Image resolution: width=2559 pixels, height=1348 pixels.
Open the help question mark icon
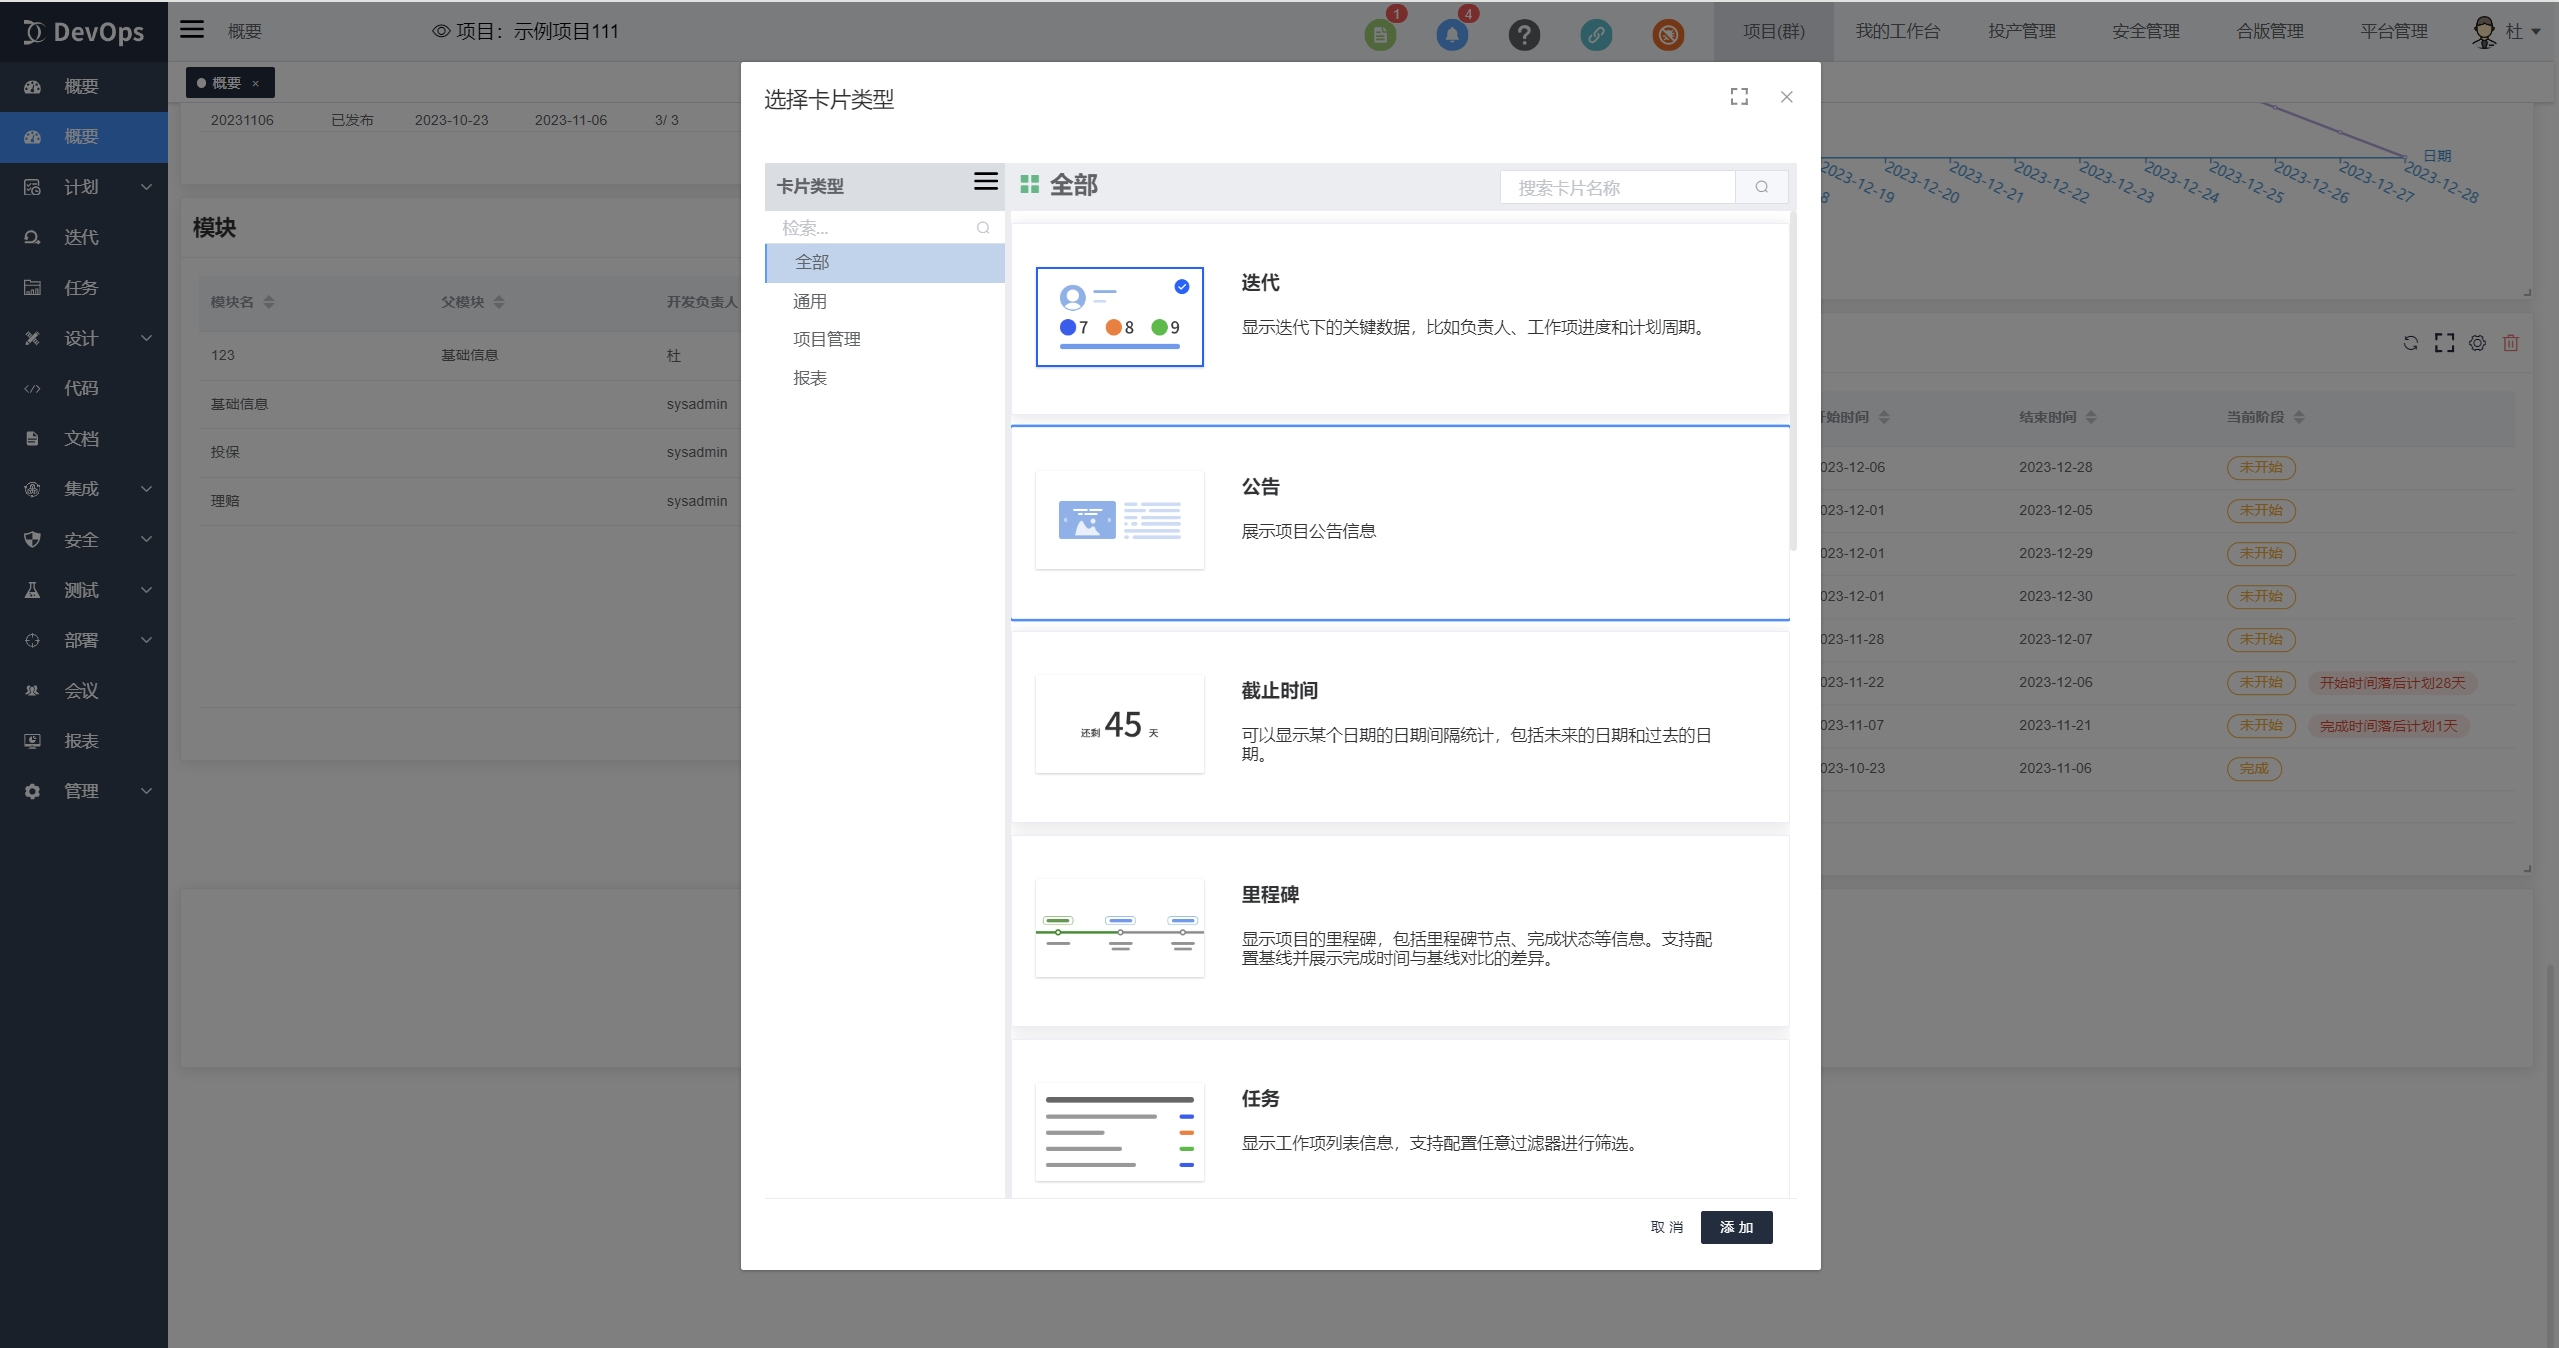click(x=1523, y=35)
